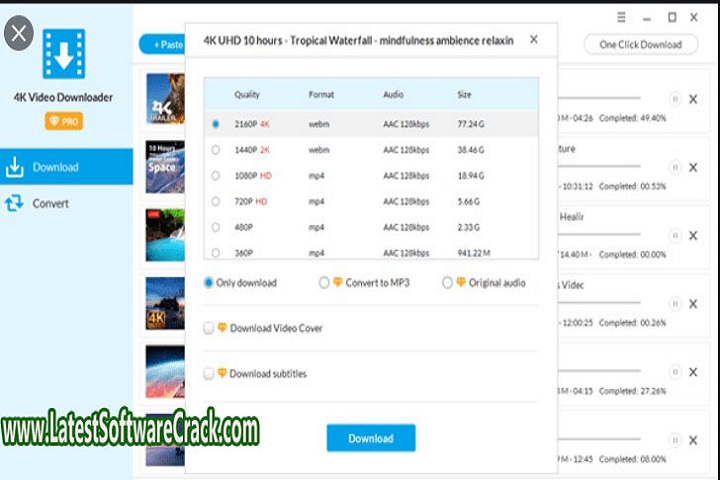This screenshot has height=480, width=720.
Task: Pause the download at 49.40% completed
Action: (675, 99)
